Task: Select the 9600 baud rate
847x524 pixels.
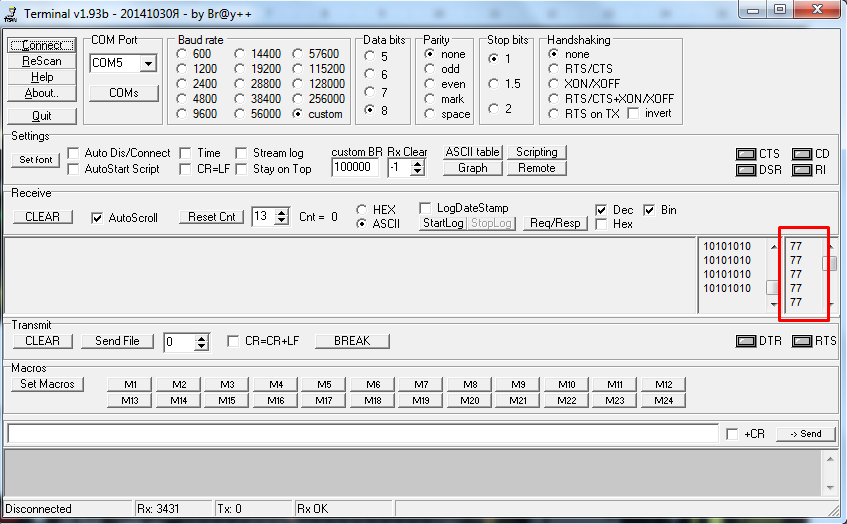Action: [182, 114]
